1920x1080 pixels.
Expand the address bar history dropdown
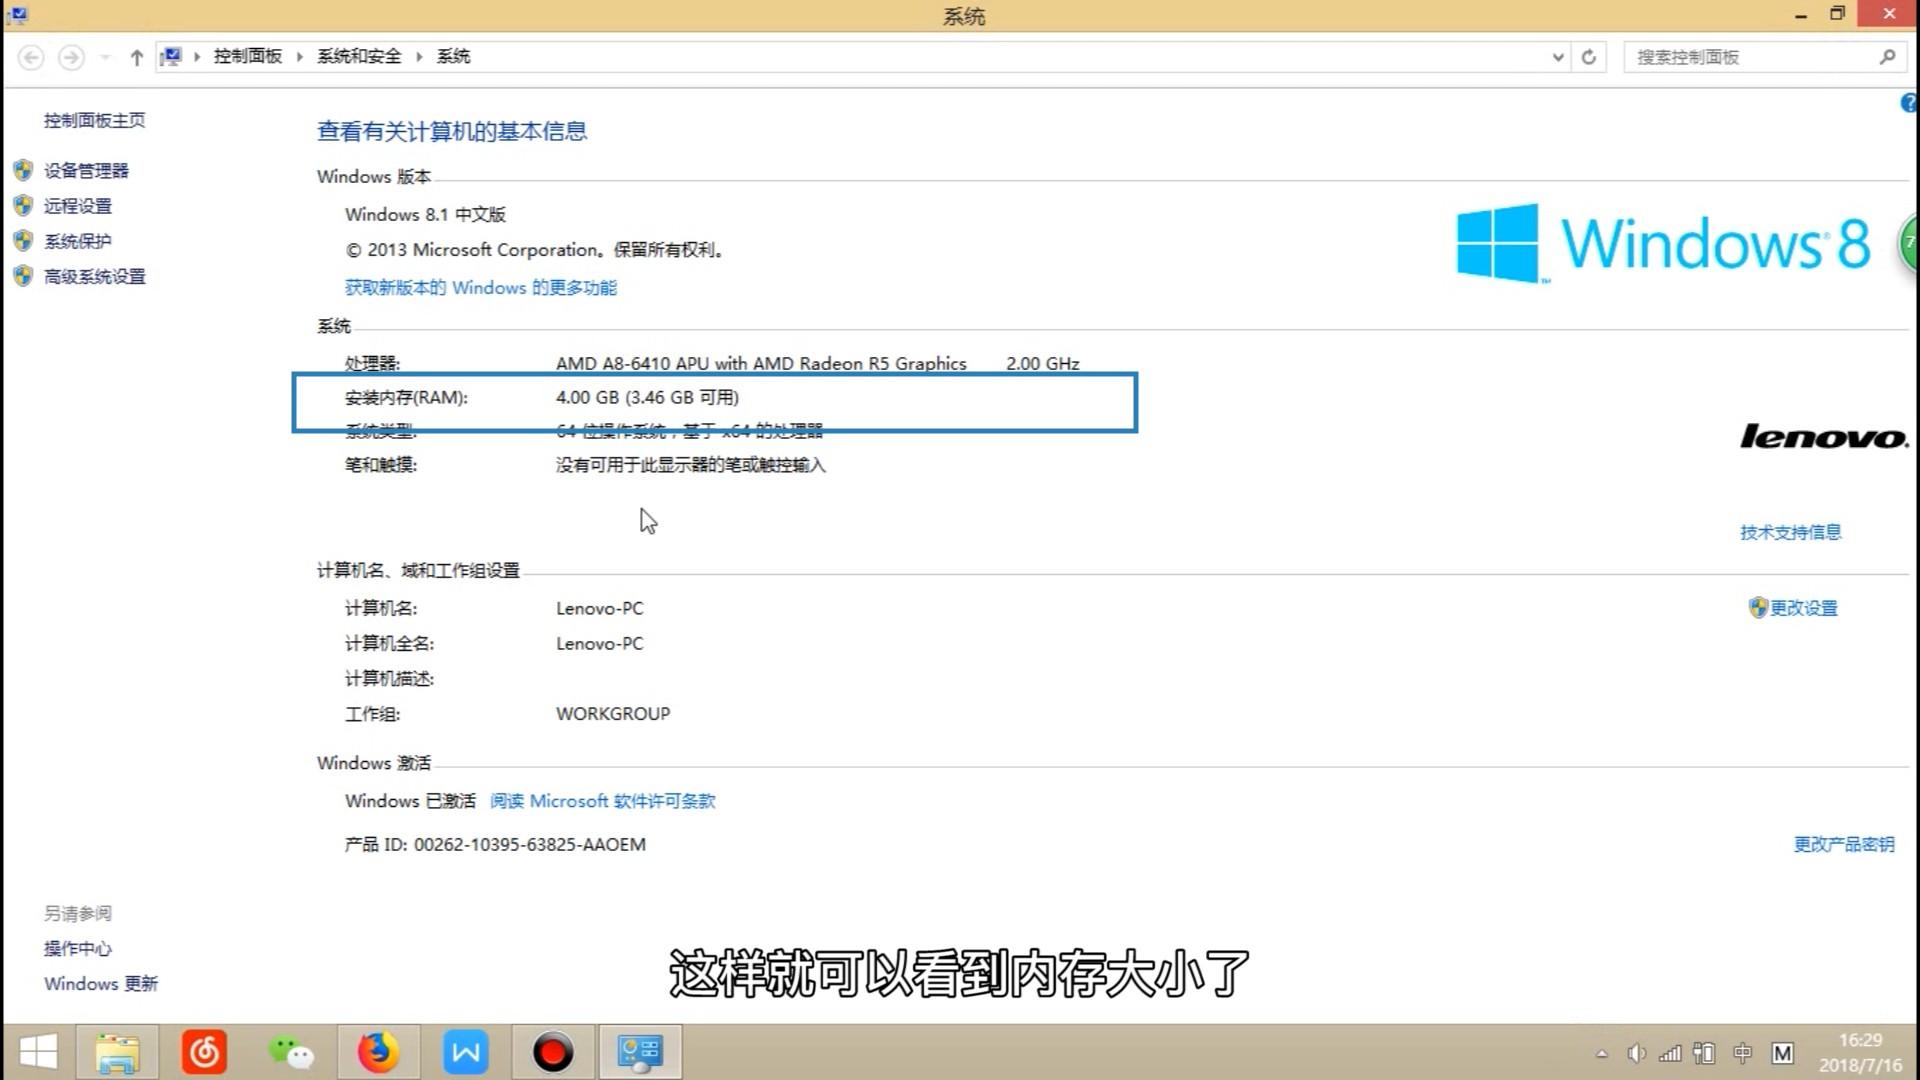pyautogui.click(x=1557, y=57)
